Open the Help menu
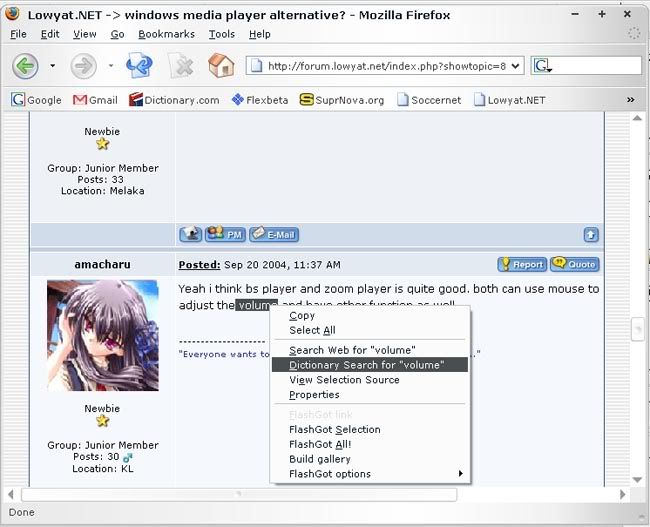The height and width of the screenshot is (527, 650). click(260, 34)
